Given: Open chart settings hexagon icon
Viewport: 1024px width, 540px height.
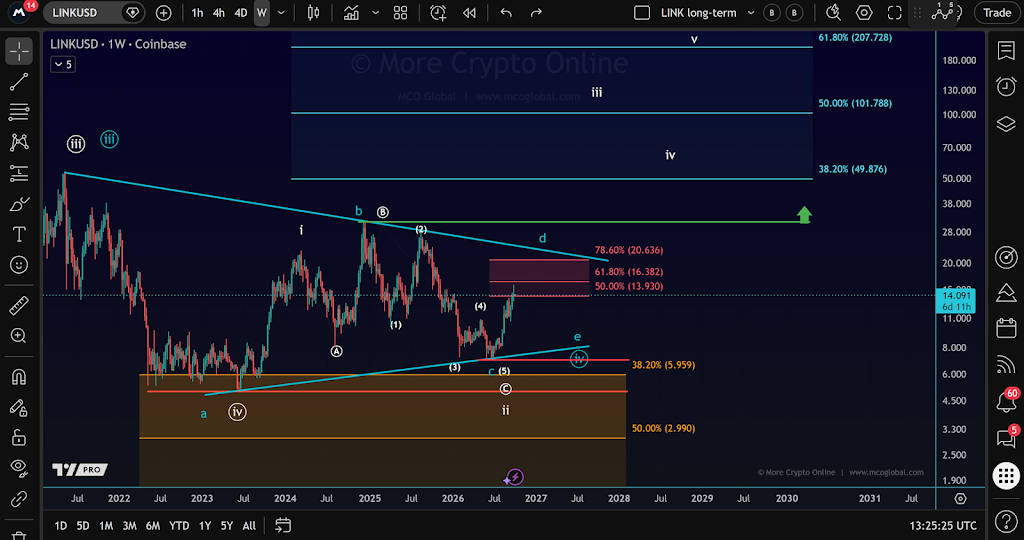Looking at the screenshot, I should 864,12.
